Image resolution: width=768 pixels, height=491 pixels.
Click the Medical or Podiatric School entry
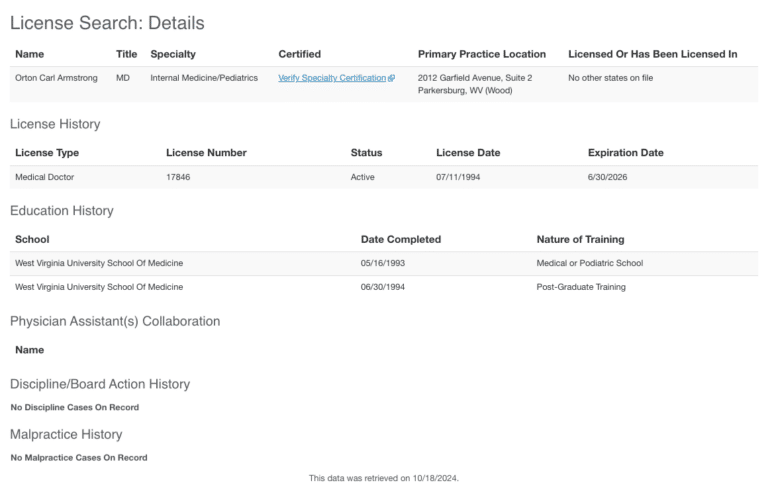click(589, 263)
